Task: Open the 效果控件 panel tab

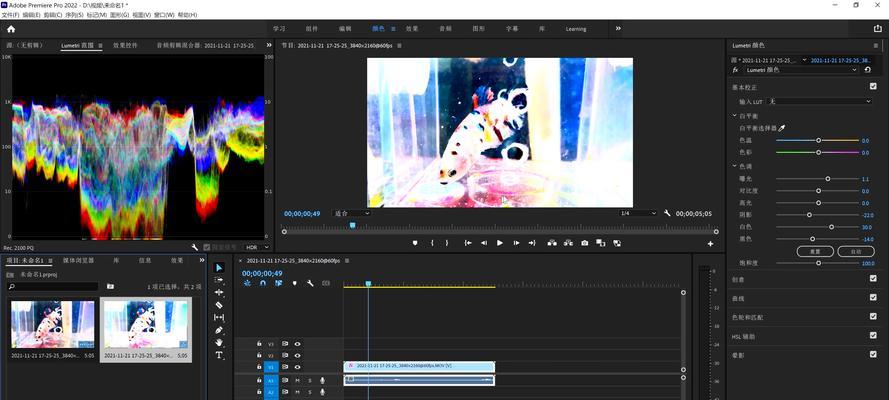Action: [x=125, y=45]
